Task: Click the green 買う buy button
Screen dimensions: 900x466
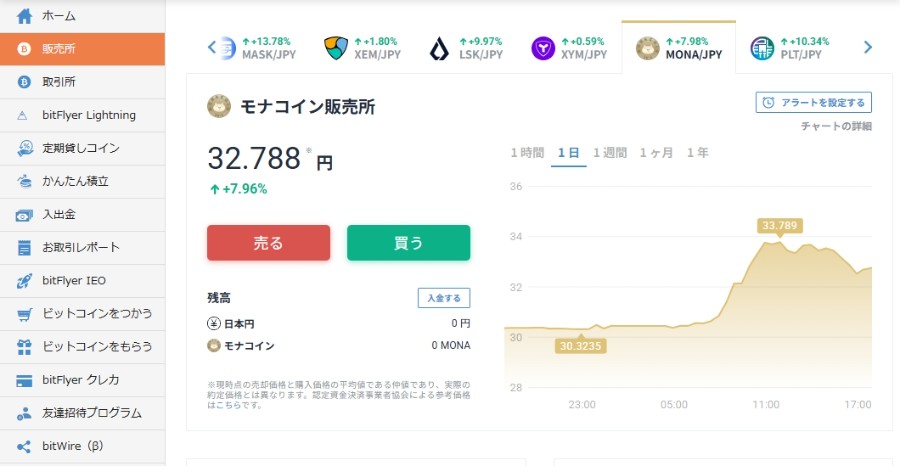Action: tap(409, 243)
